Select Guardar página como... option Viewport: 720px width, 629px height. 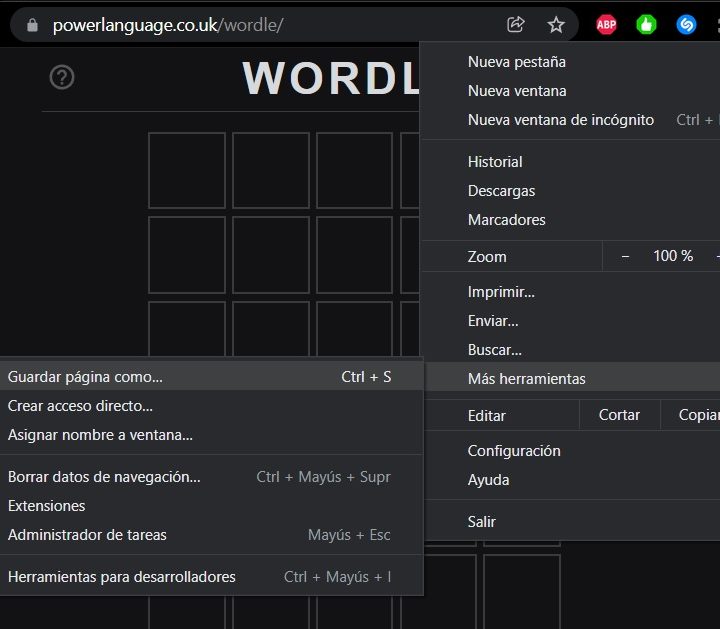click(x=85, y=377)
